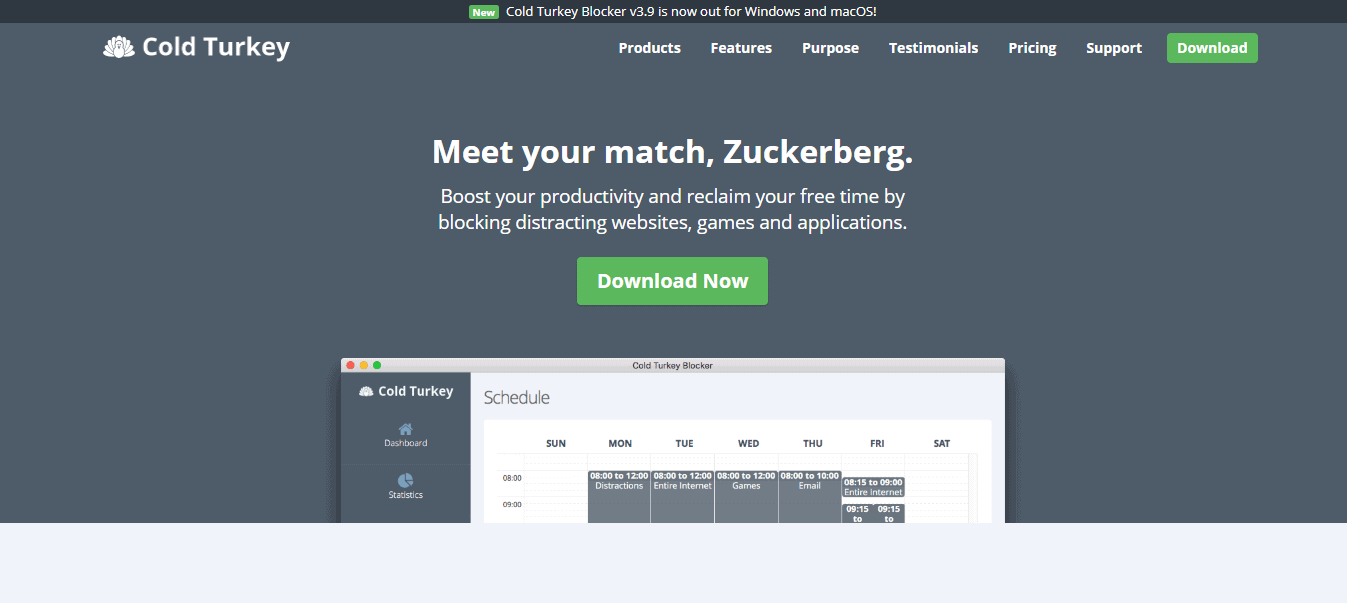
Task: Click the green Download button in header
Action: point(1212,48)
